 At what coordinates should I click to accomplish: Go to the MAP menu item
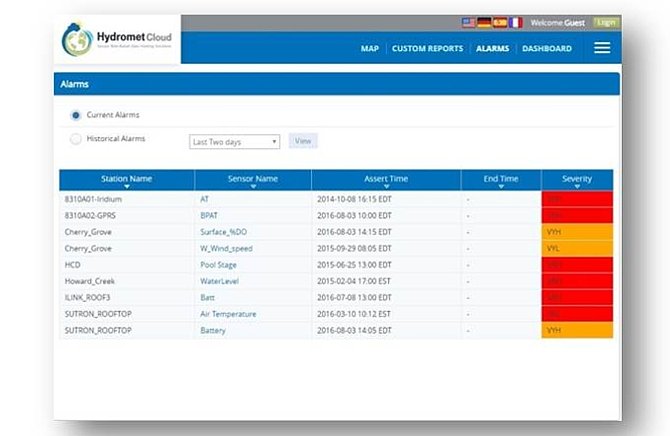[x=369, y=48]
